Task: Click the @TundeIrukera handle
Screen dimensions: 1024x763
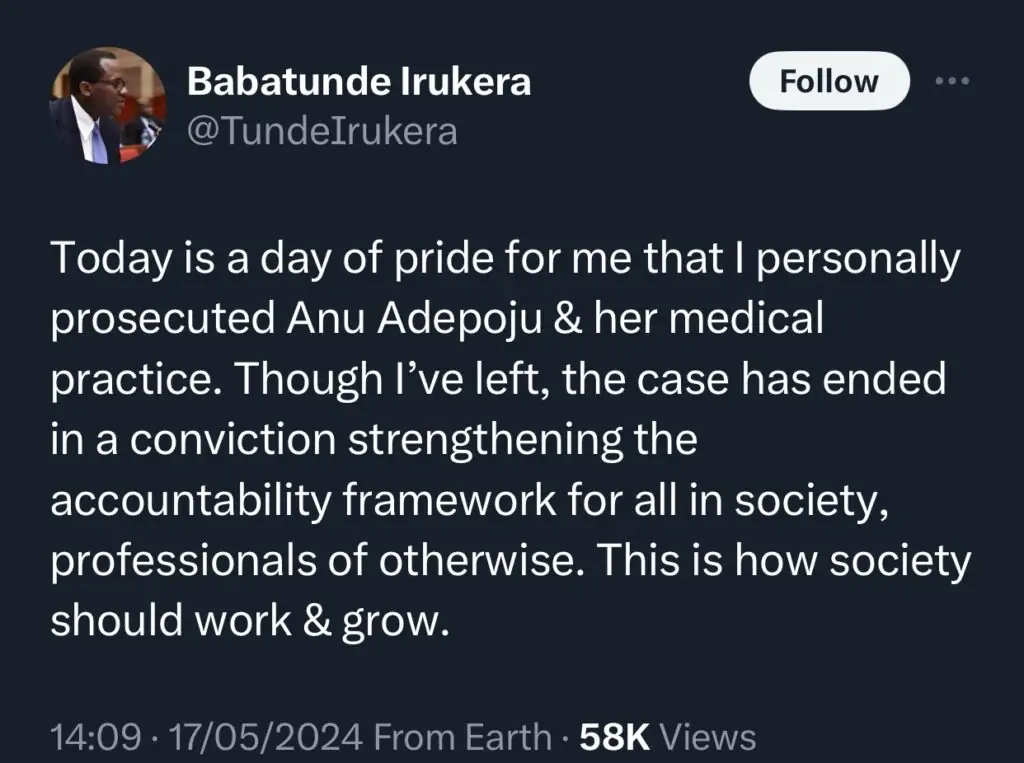Action: 322,131
